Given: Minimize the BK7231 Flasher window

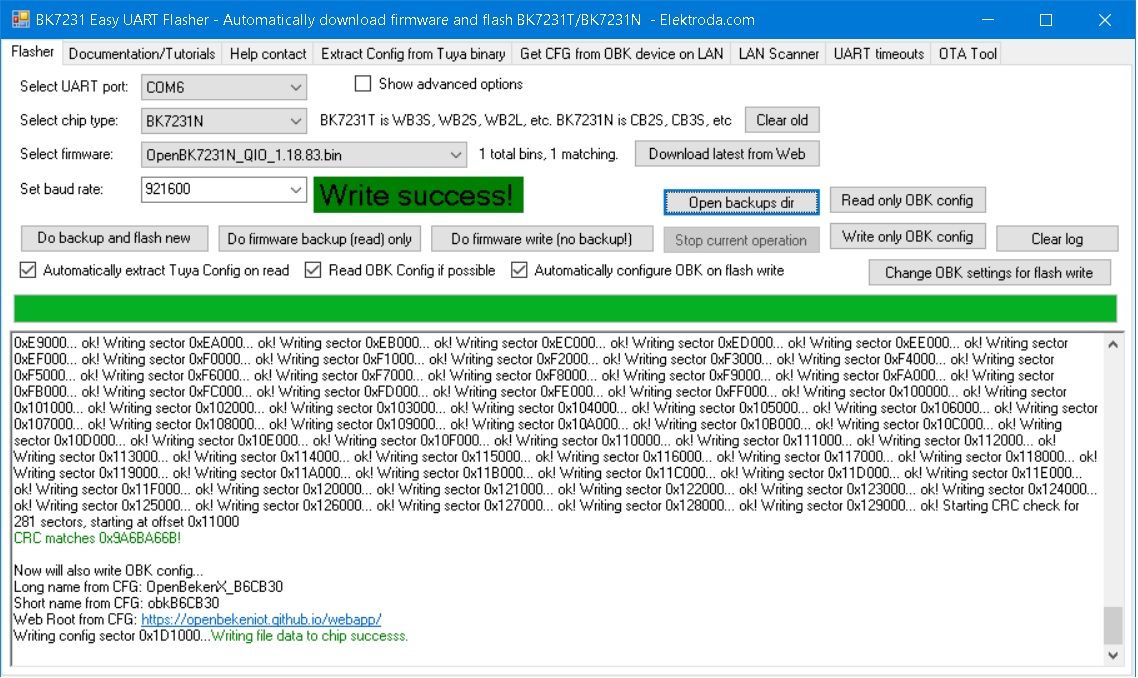Looking at the screenshot, I should pos(988,20).
